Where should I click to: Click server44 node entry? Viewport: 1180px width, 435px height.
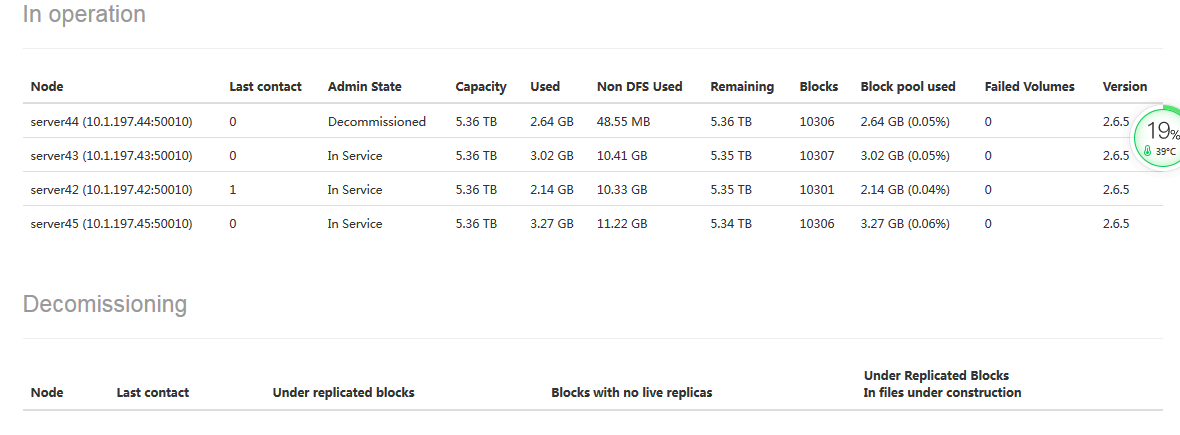(111, 122)
